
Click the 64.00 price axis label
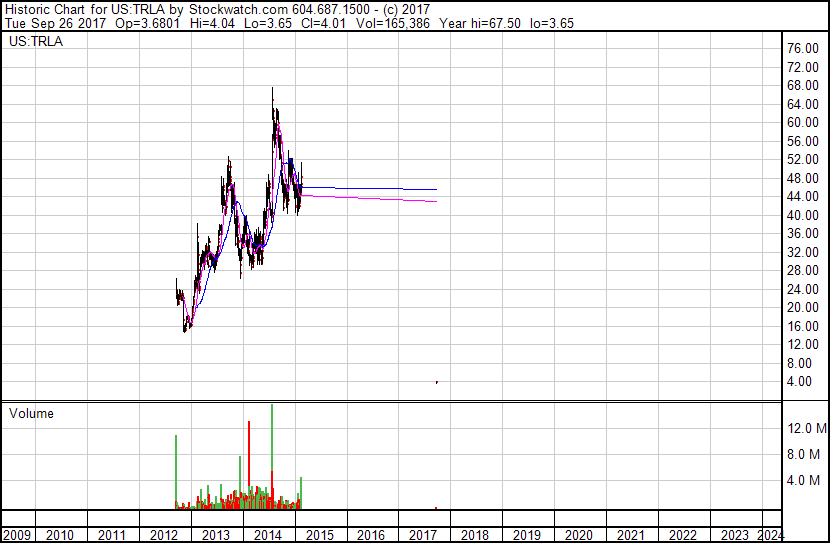coord(802,104)
